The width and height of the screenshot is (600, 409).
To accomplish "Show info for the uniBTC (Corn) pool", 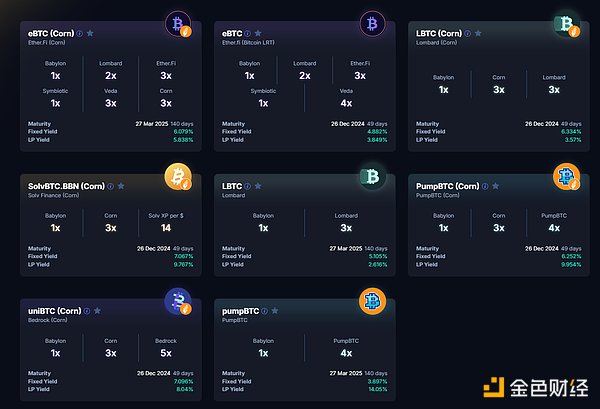I will point(87,311).
